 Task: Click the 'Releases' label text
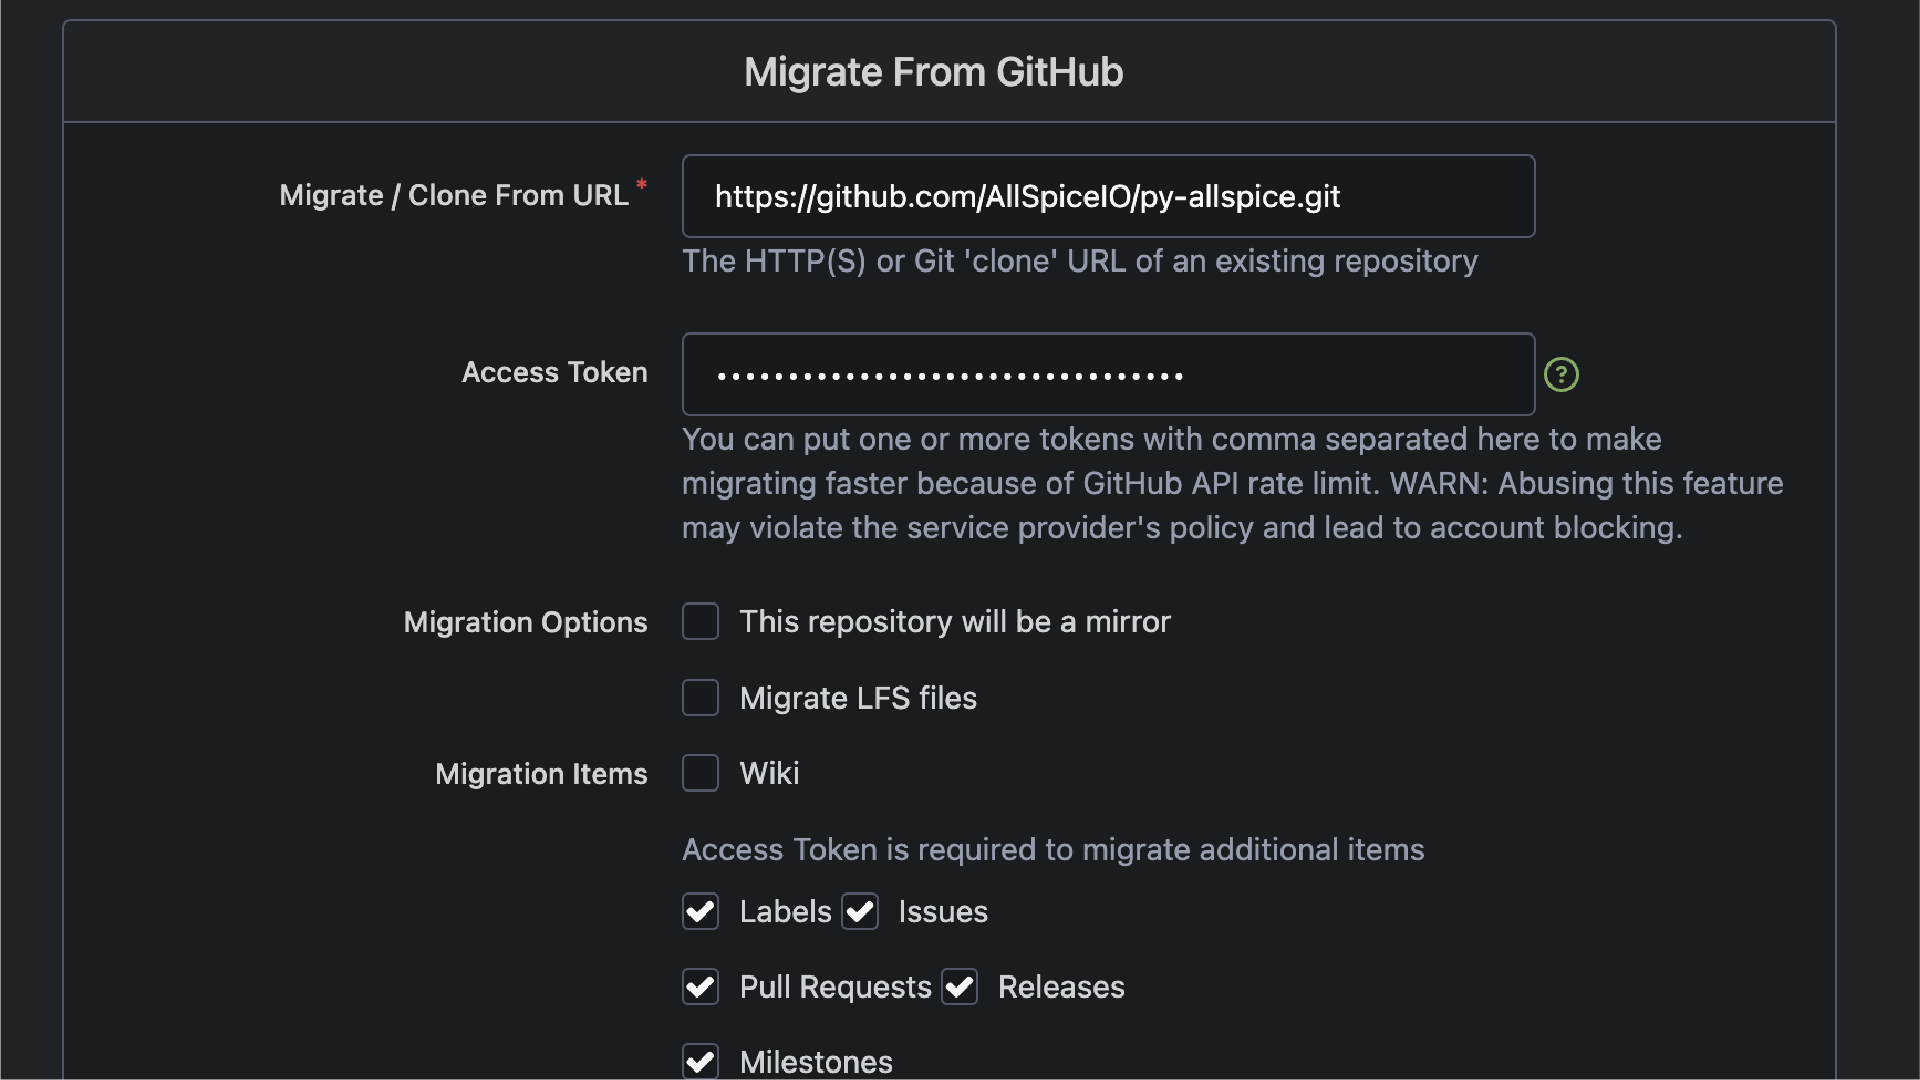tap(1060, 987)
